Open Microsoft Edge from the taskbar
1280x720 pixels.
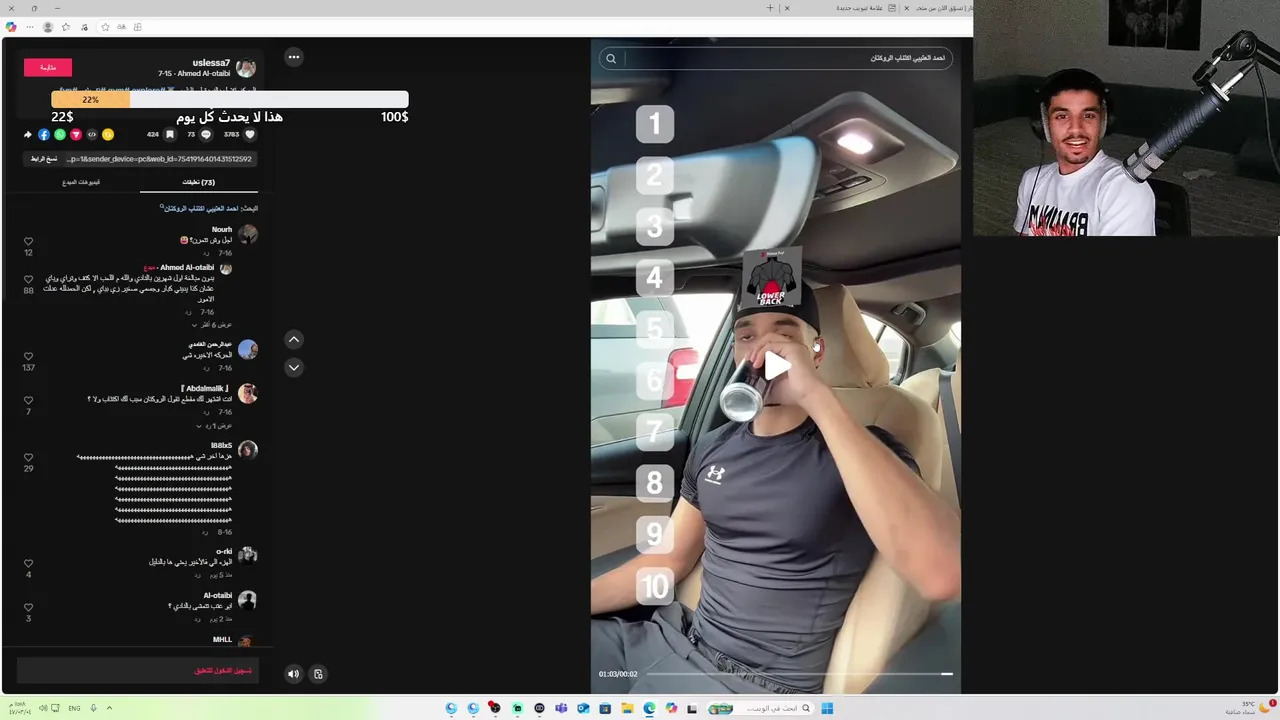click(649, 708)
